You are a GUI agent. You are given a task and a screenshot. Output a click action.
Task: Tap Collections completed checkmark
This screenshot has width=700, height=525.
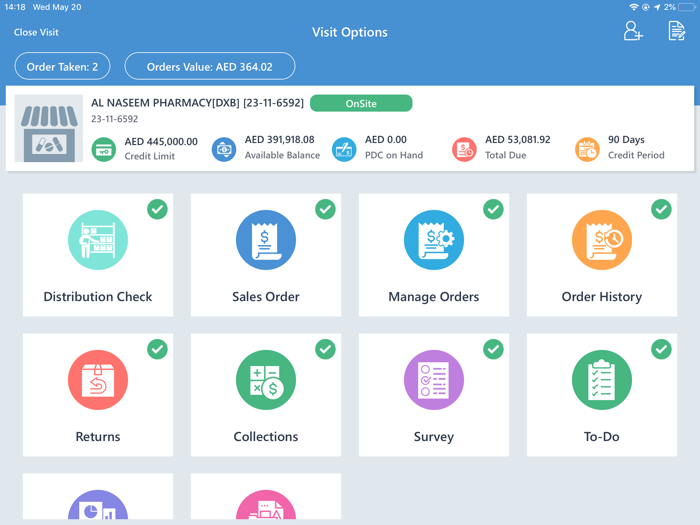tap(325, 349)
